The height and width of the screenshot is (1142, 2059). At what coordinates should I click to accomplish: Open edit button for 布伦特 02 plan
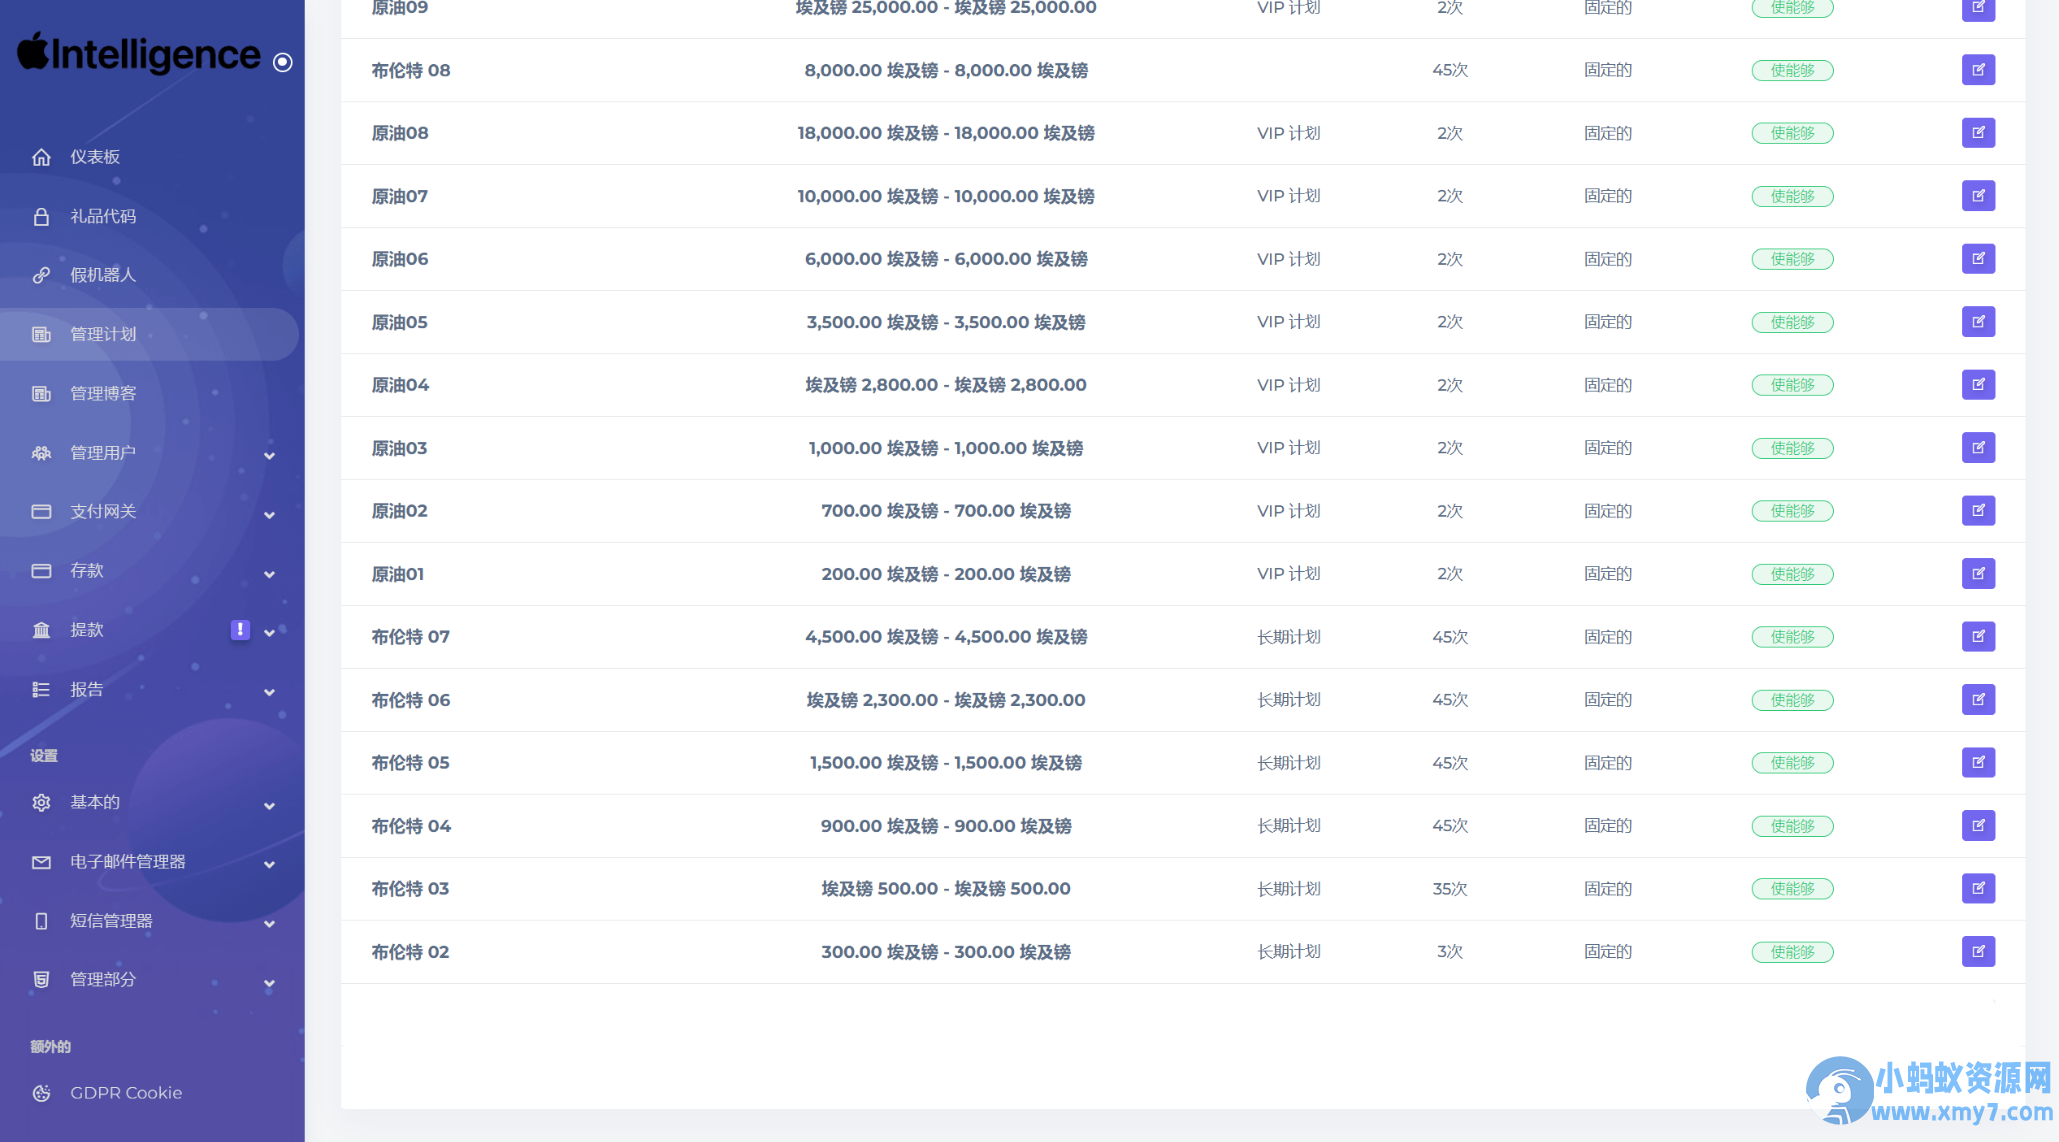(x=1978, y=951)
